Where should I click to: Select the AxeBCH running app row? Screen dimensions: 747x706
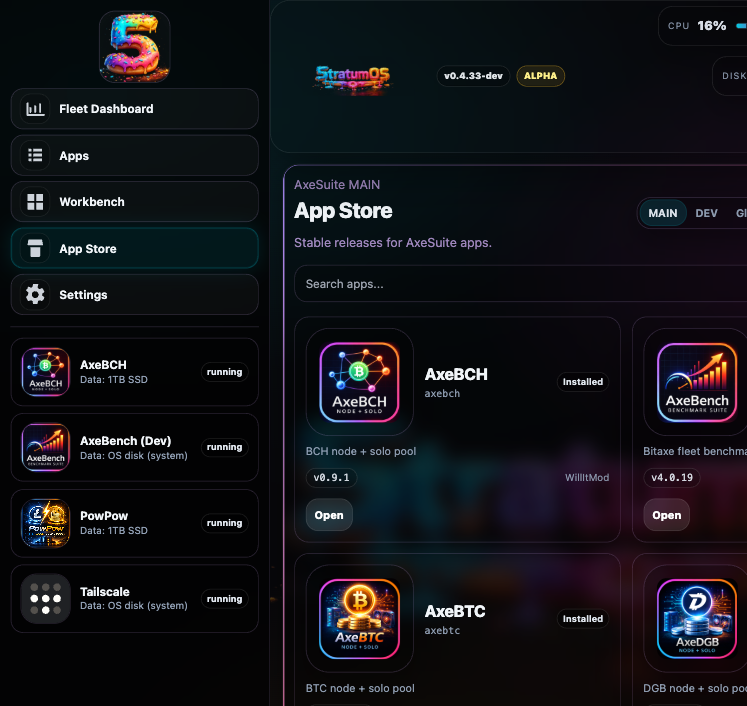pyautogui.click(x=135, y=372)
